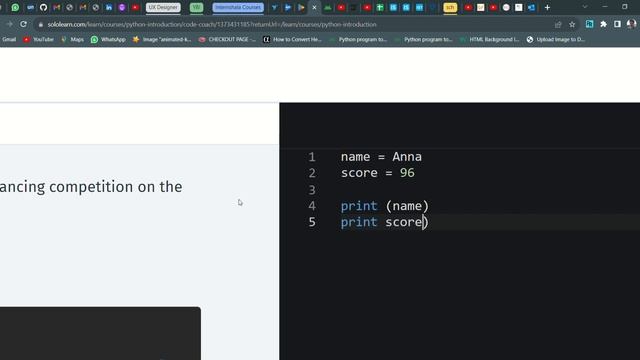
Task: Open the HTML Background bookmark
Action: click(x=489, y=39)
